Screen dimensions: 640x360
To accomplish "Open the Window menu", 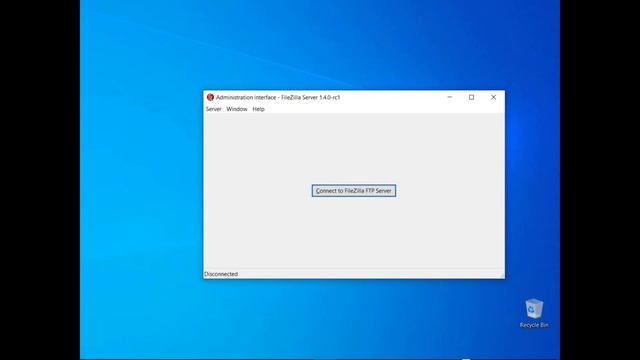I will point(237,109).
